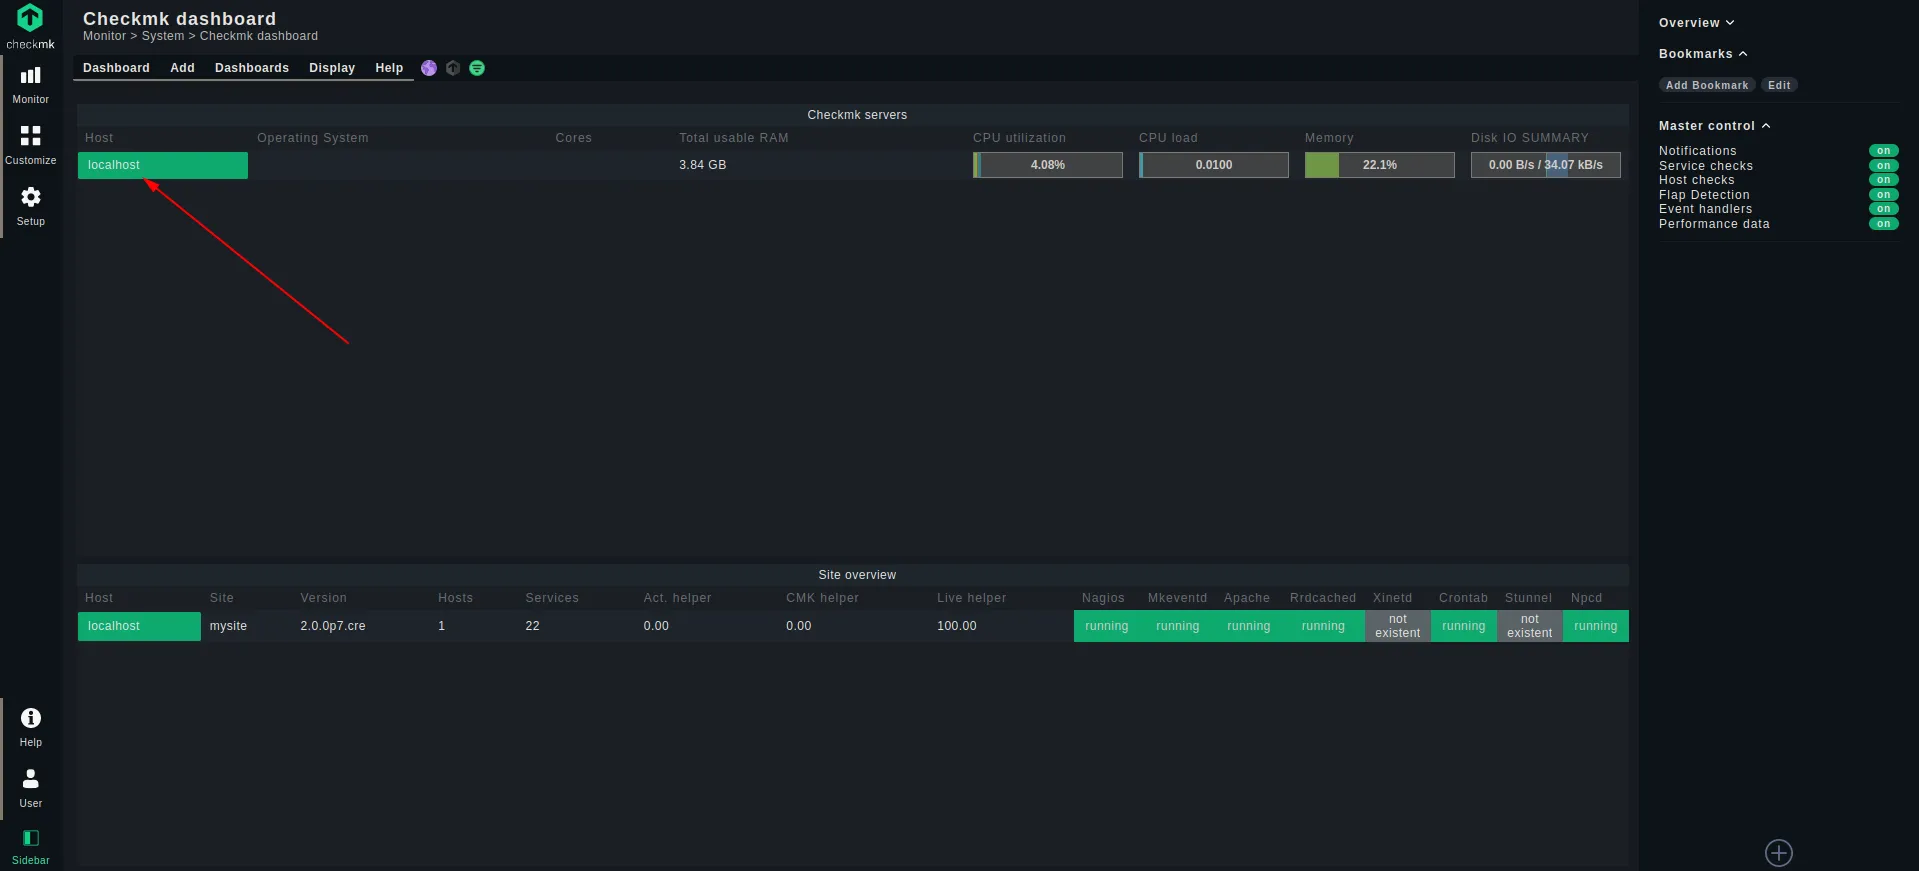Toggle Host checks master control switch
This screenshot has width=1919, height=871.
point(1883,180)
